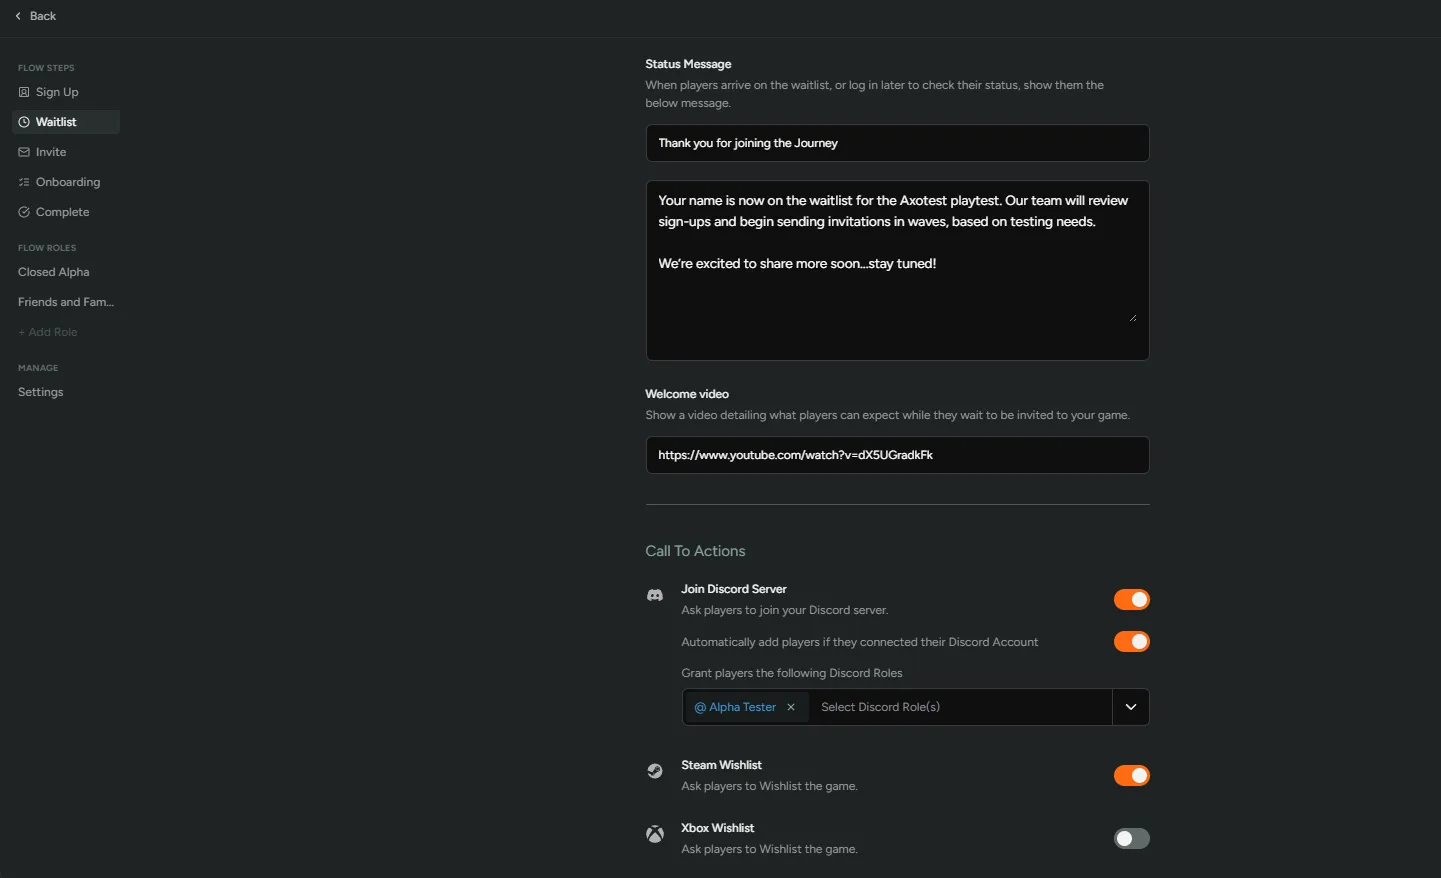Select the Complete checkmark icon

[x=23, y=212]
